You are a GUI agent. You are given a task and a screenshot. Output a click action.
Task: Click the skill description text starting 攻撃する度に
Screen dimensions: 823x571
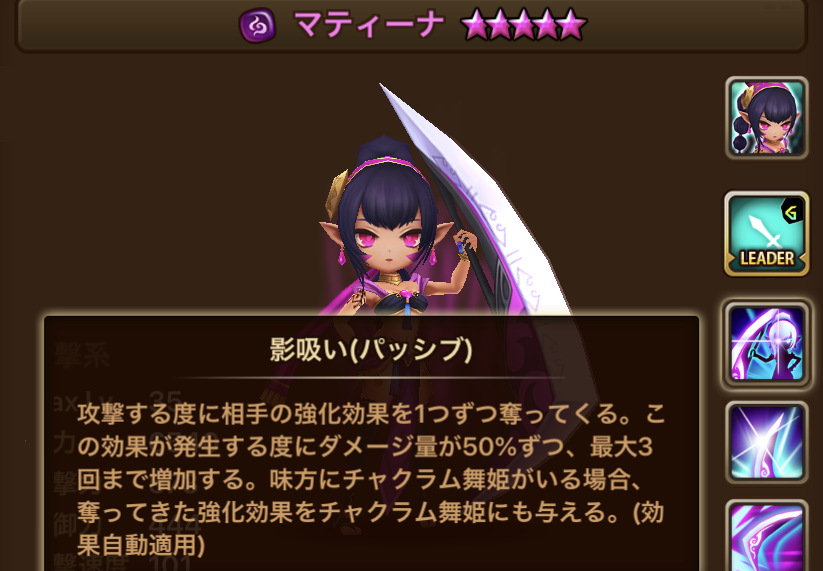tap(371, 479)
